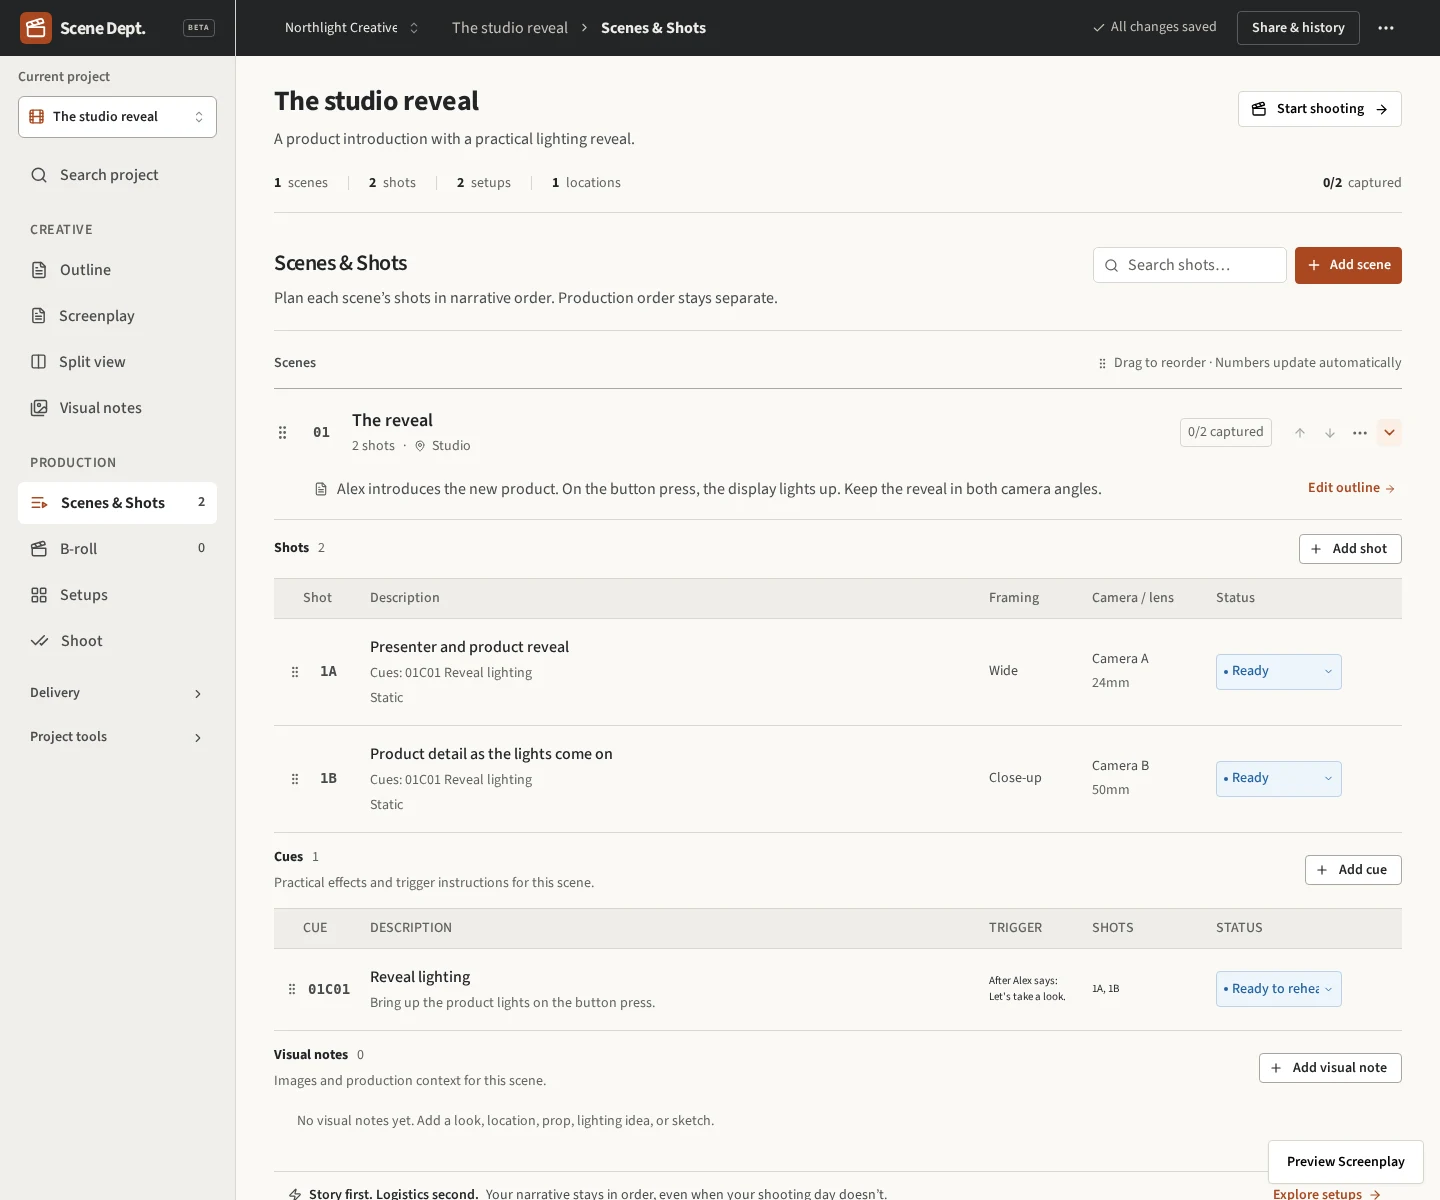Switch to Split view
Image resolution: width=1440 pixels, height=1200 pixels.
point(117,362)
